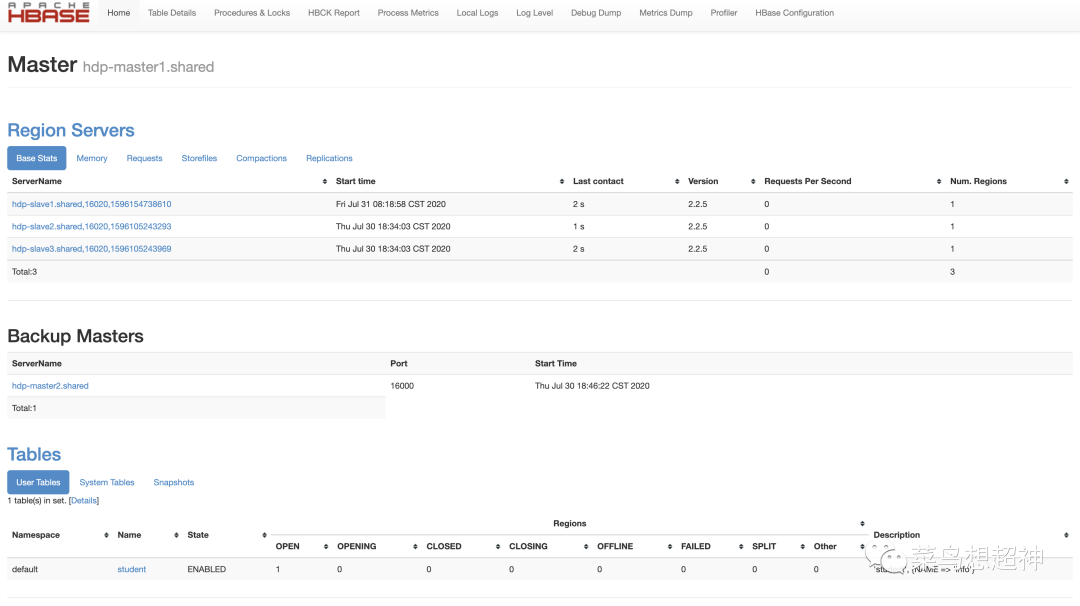Open hdp-master2.shared backup master link
Screen dimensions: 1080x606
coord(50,386)
